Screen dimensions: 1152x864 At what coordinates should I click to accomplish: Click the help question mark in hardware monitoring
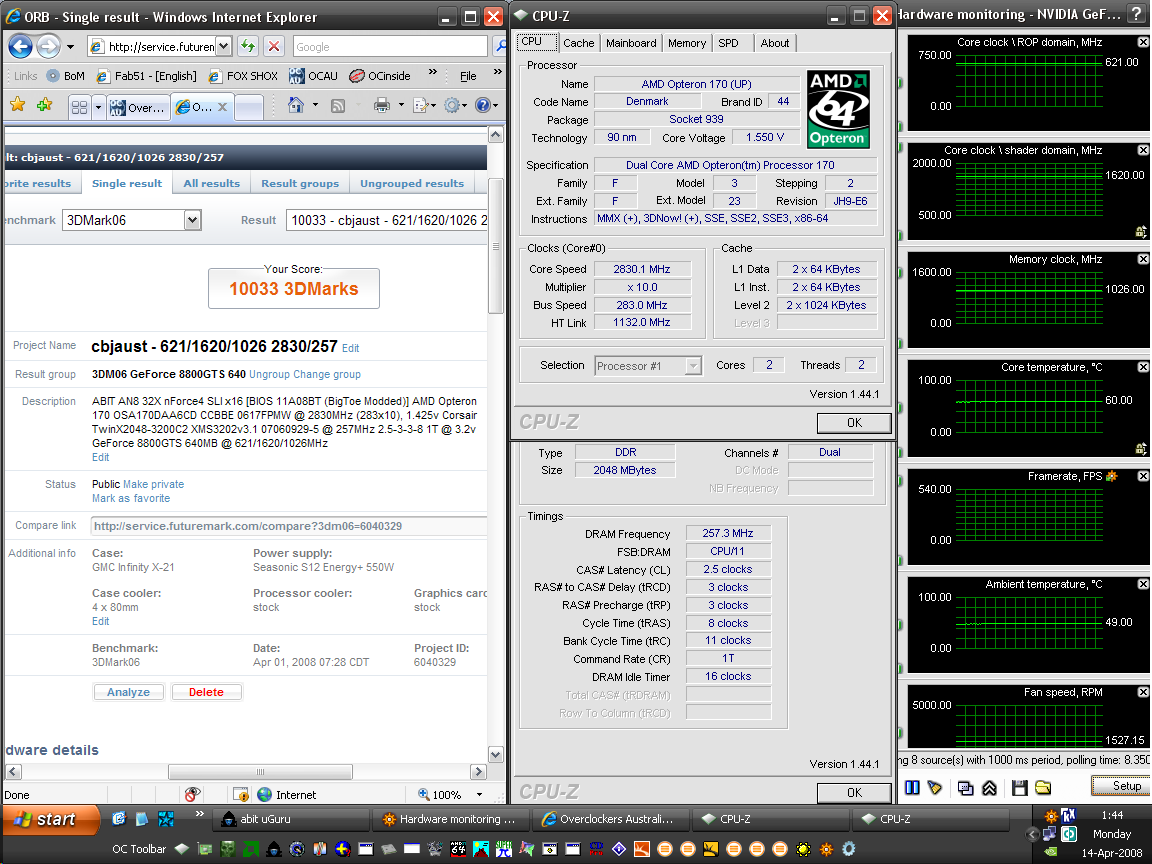coord(1137,14)
